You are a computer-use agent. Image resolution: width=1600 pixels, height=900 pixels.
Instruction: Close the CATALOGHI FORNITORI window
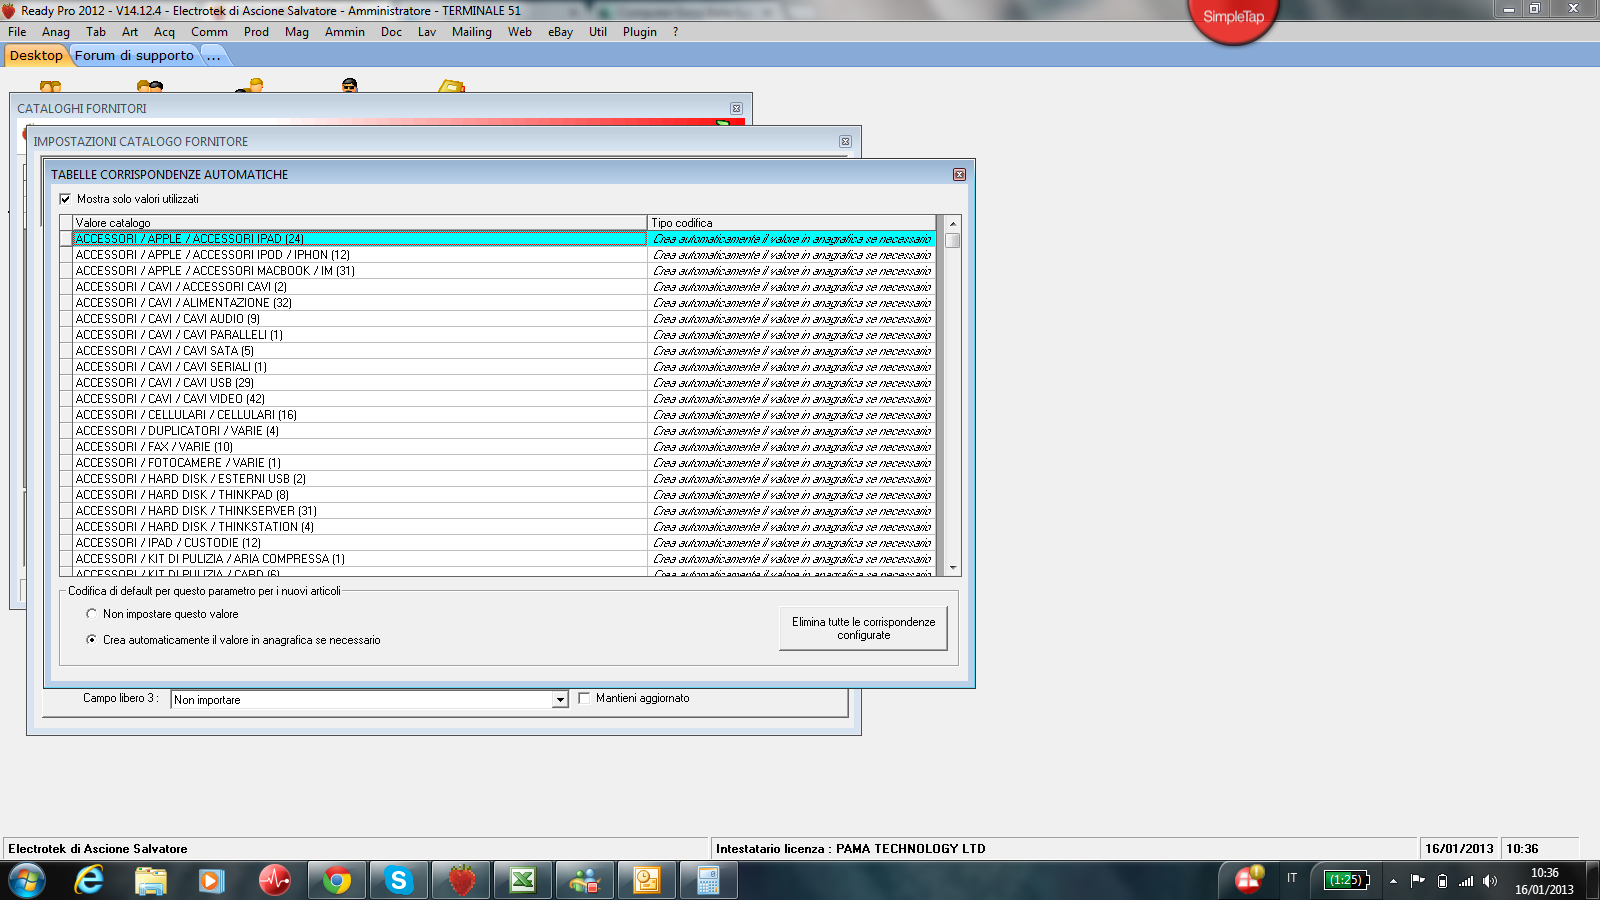pyautogui.click(x=736, y=108)
